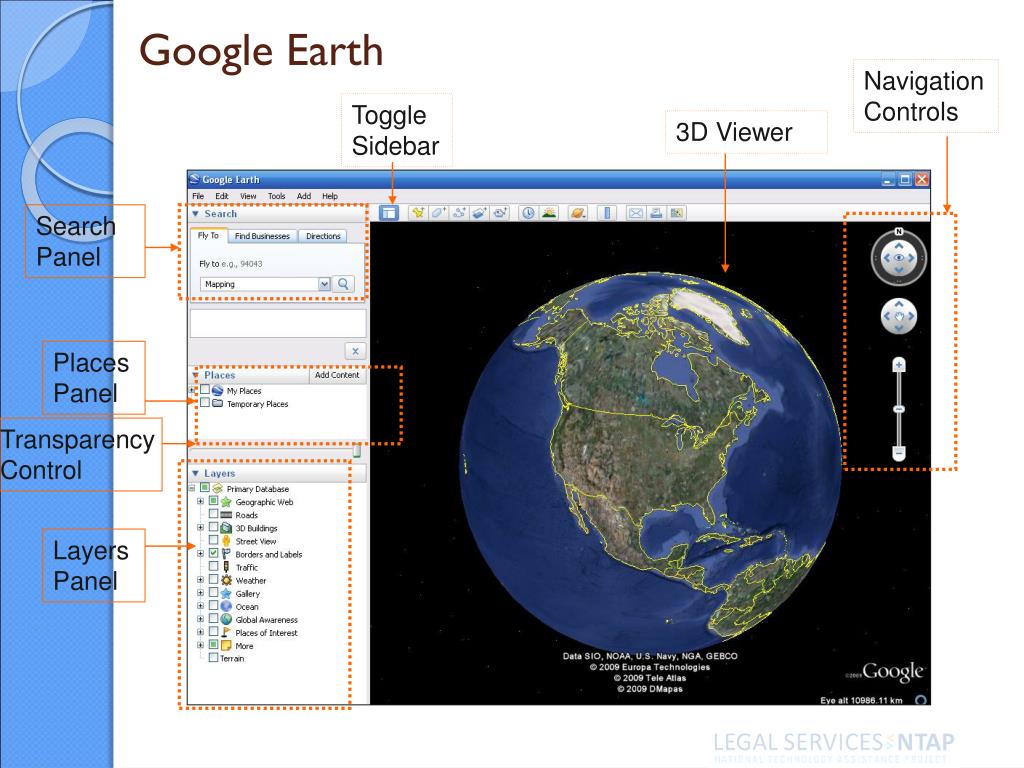The image size is (1024, 768).
Task: Check the Terrain checkbox
Action: click(x=213, y=658)
